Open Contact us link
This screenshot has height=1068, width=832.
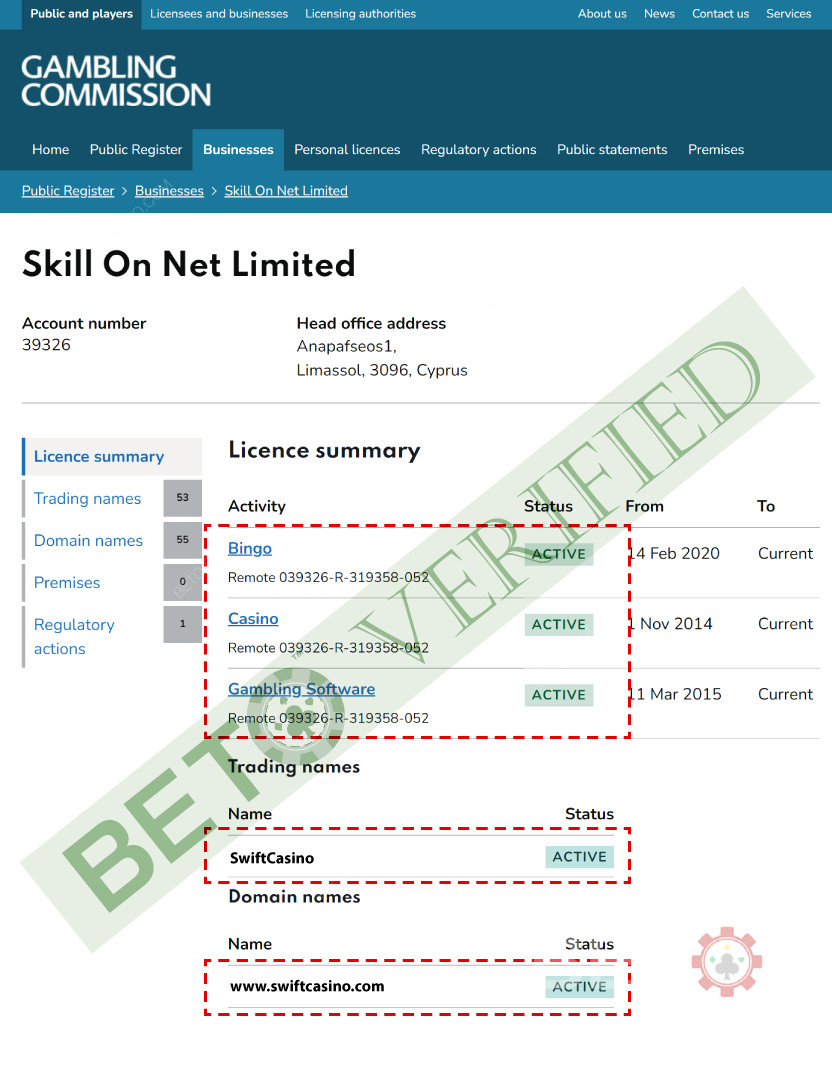coord(720,14)
